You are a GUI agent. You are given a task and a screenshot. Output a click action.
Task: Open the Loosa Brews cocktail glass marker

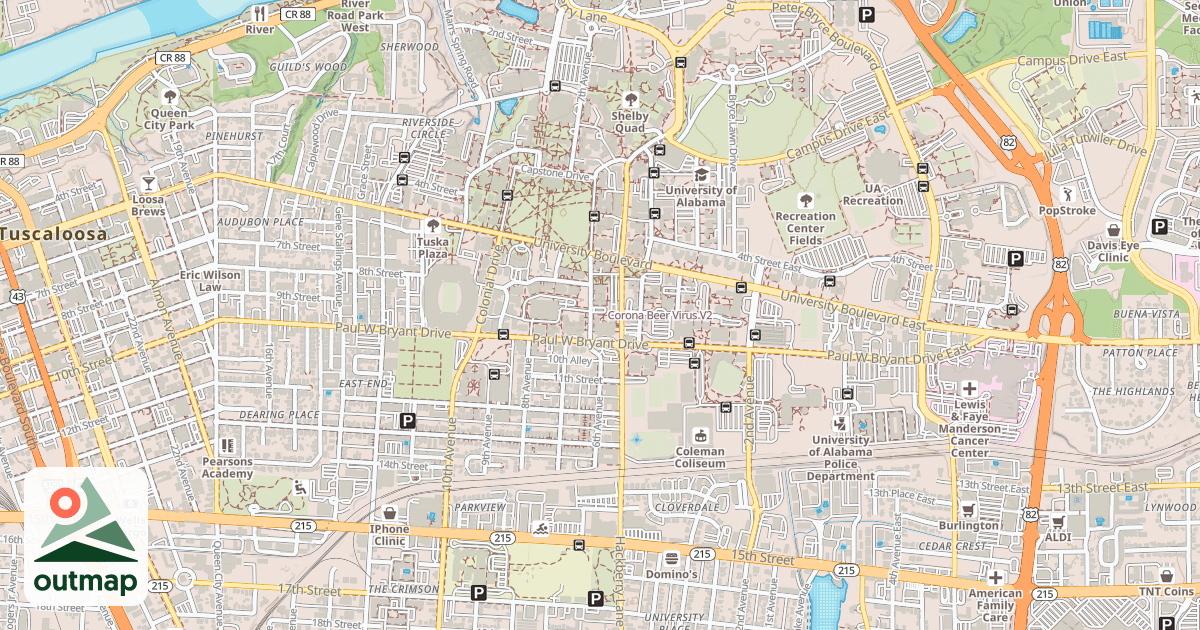point(149,183)
